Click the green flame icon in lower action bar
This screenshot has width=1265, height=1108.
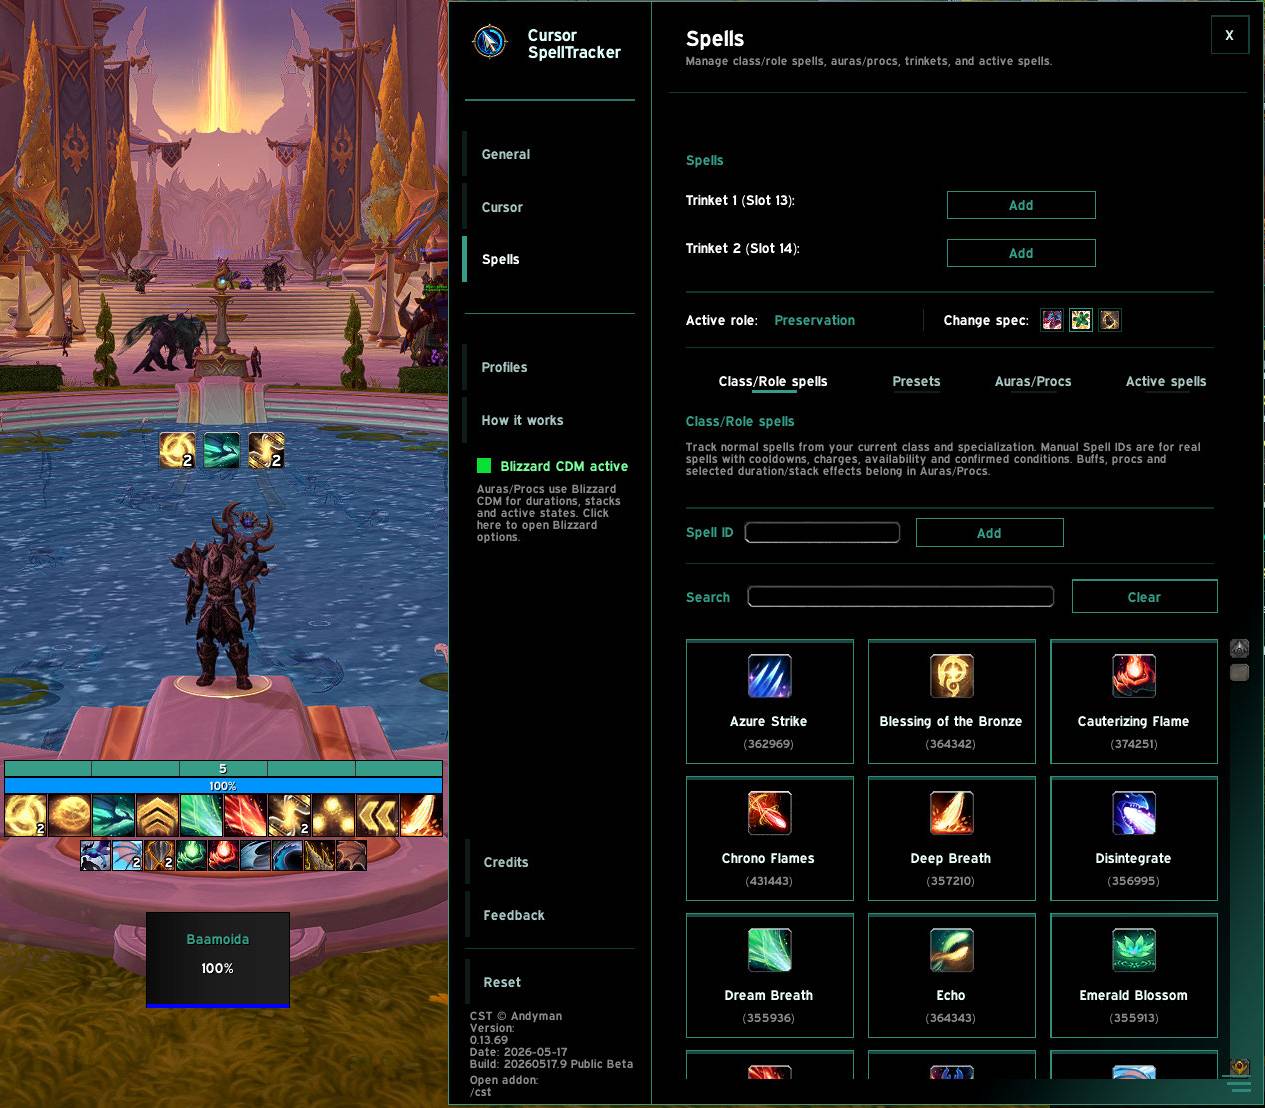pos(191,856)
